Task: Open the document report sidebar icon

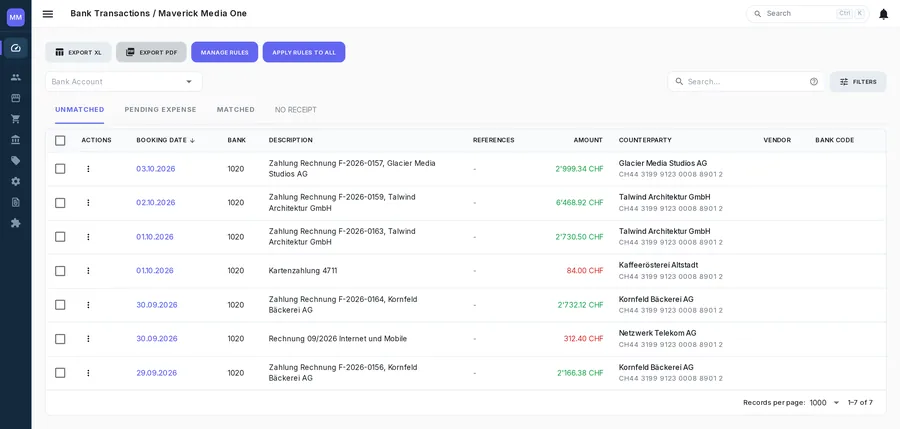Action: coord(15,202)
